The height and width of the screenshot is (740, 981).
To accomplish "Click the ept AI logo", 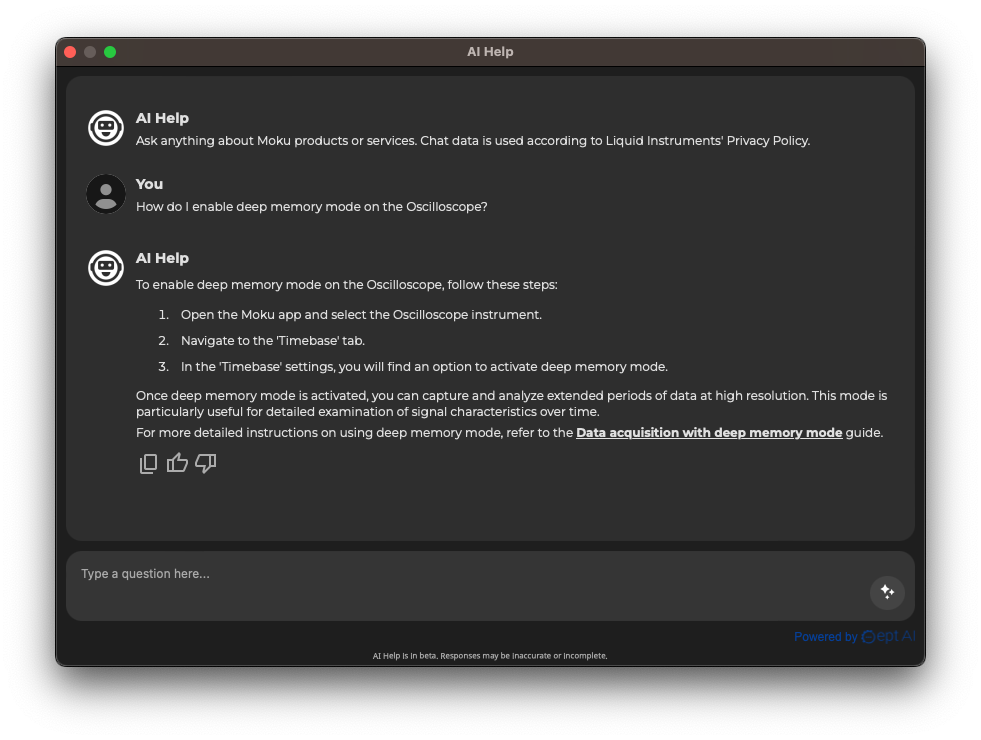I will (888, 636).
